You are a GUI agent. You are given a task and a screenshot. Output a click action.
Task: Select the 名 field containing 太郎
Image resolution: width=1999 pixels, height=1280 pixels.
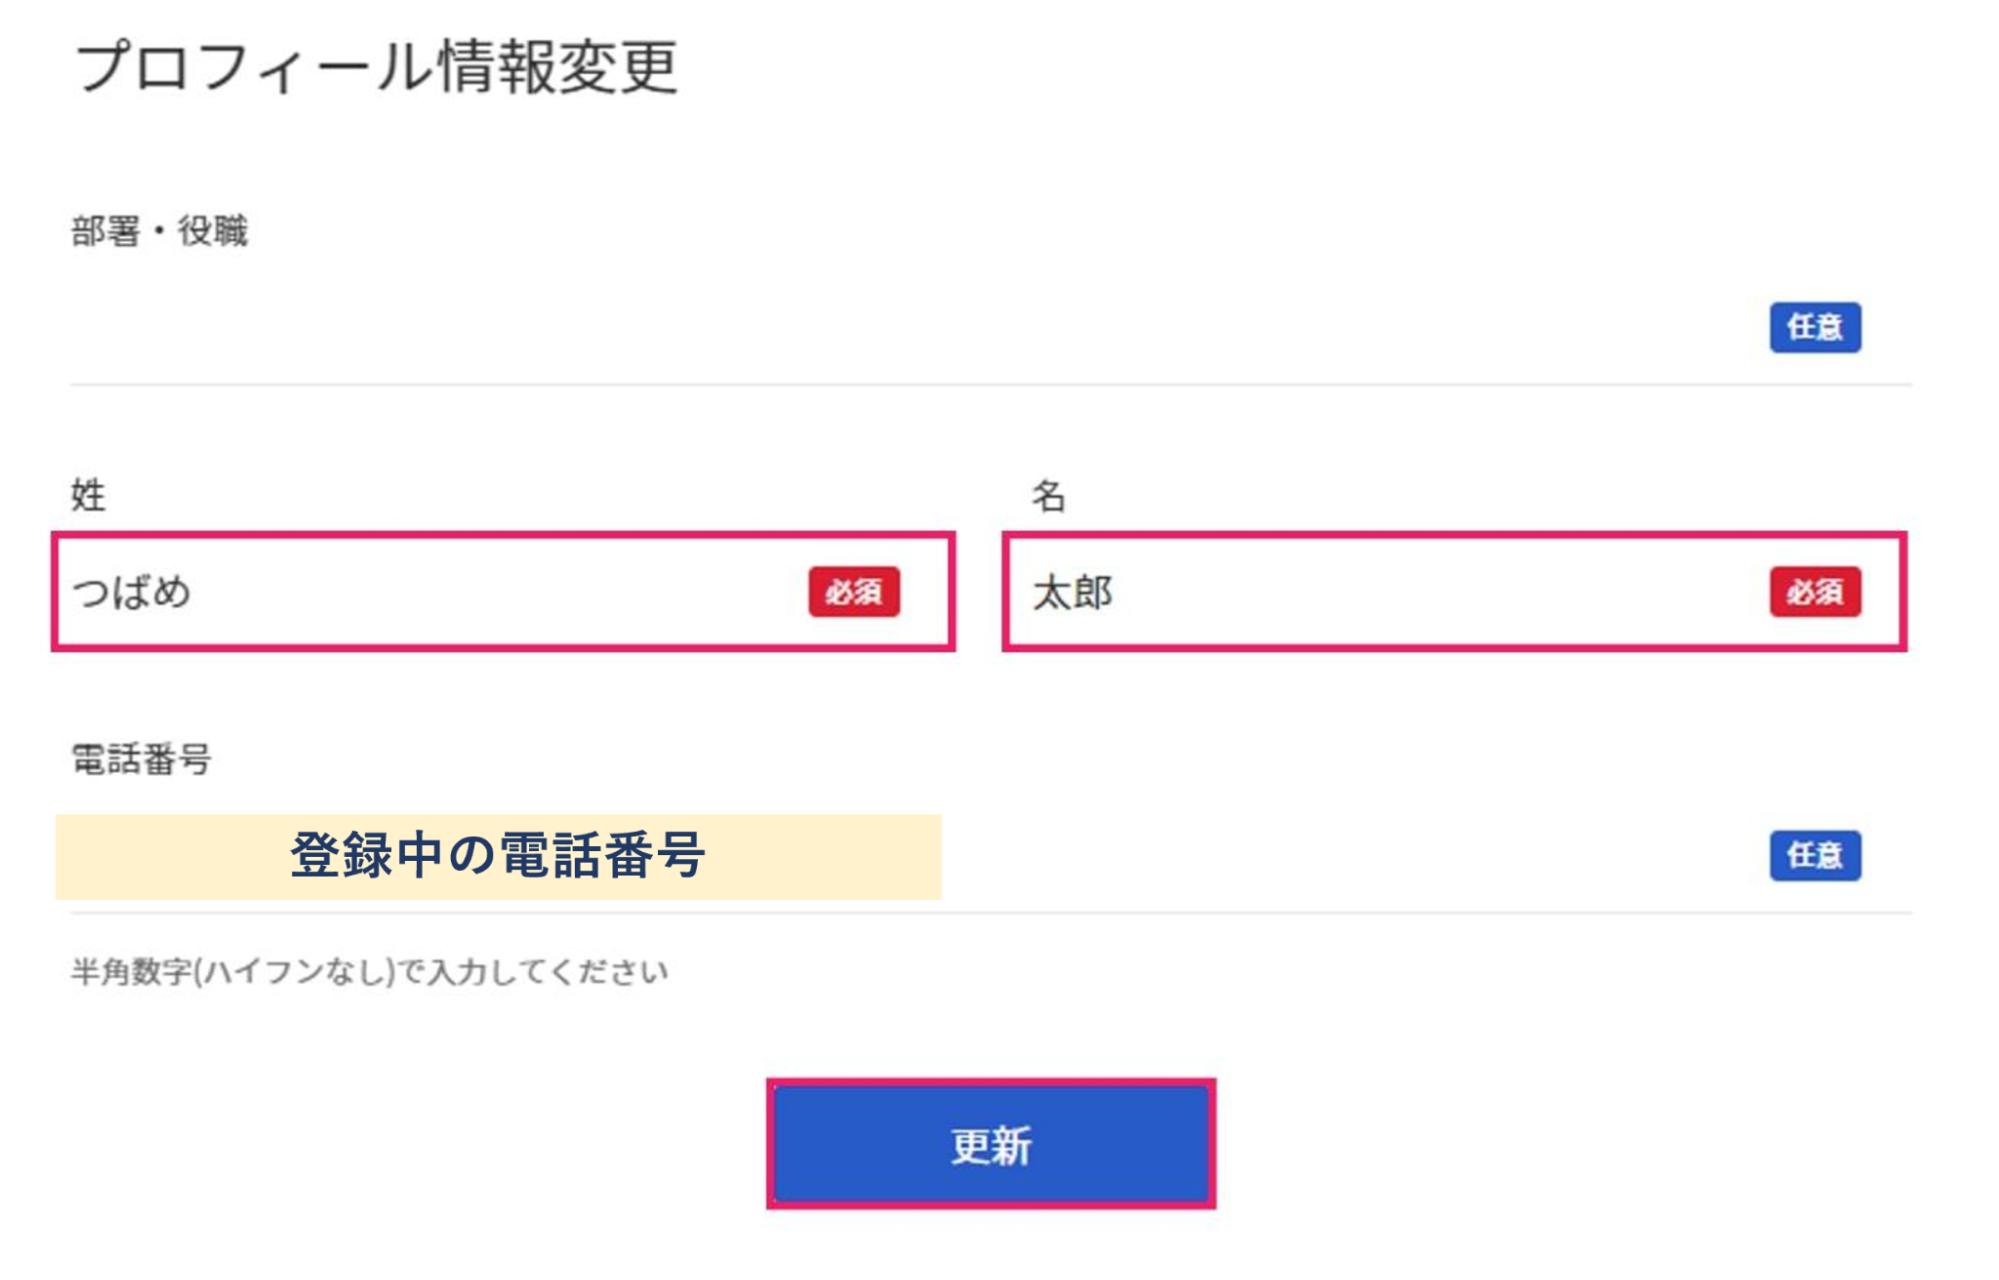1454,592
